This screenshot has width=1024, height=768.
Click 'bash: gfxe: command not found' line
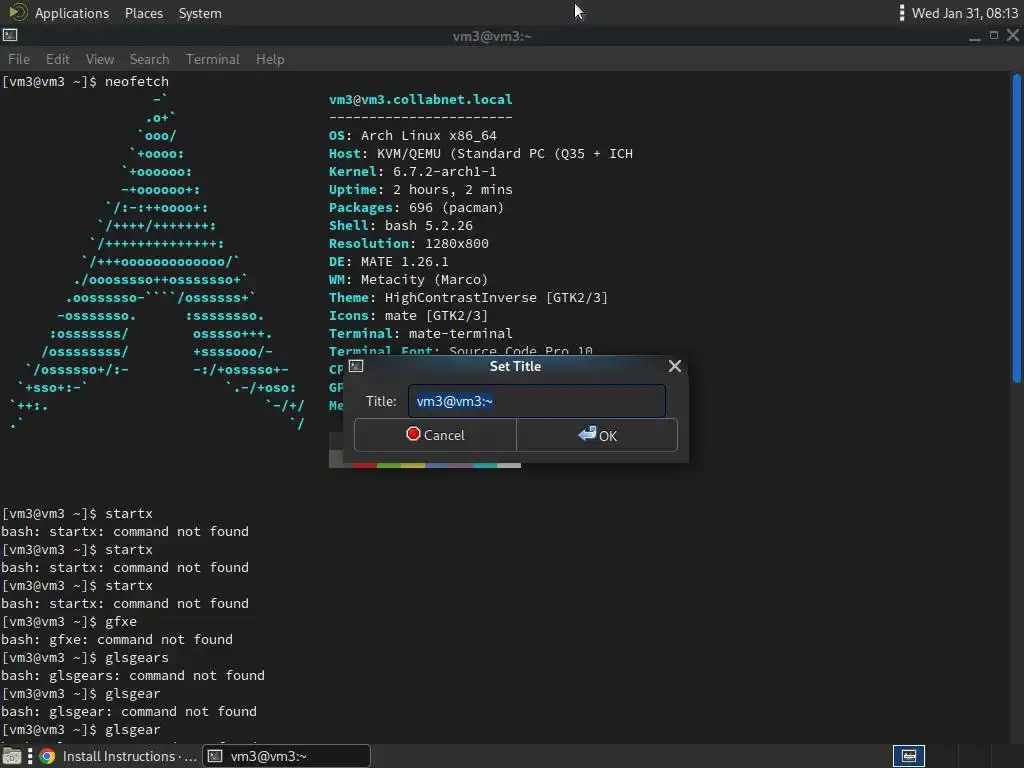117,640
